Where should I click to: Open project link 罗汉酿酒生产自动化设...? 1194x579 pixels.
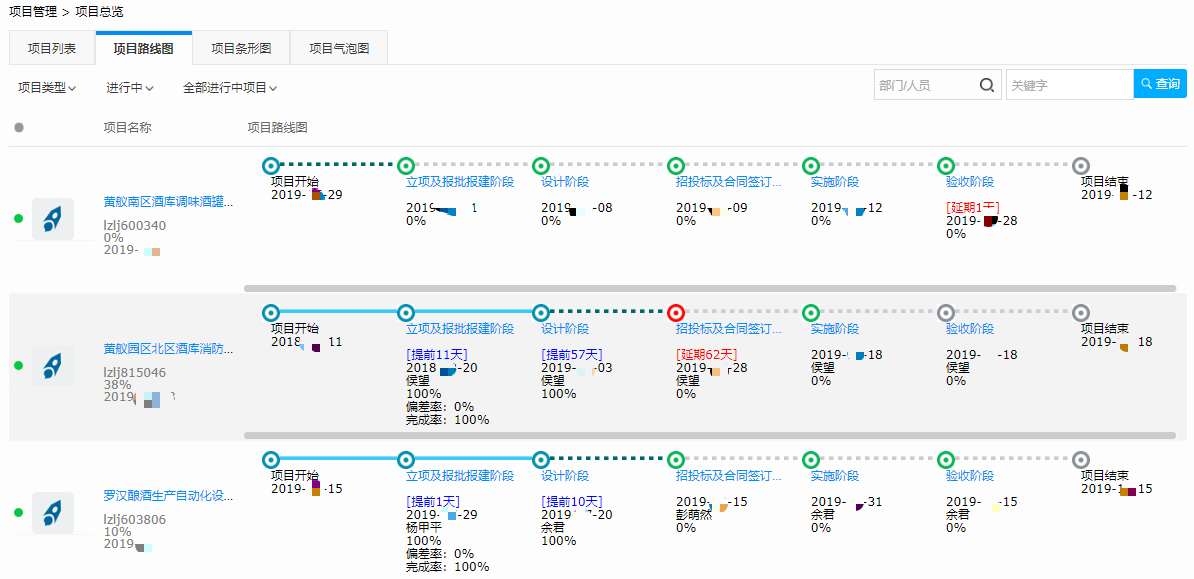point(169,496)
